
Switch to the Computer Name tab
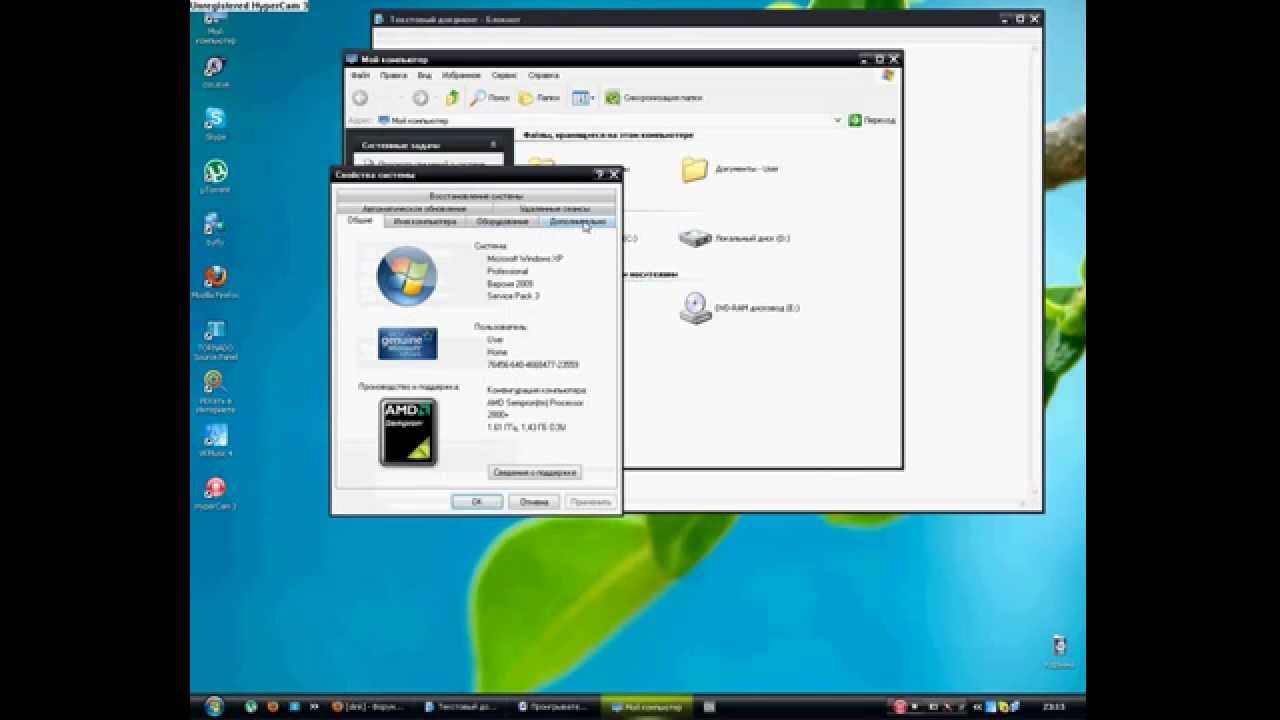(x=425, y=221)
